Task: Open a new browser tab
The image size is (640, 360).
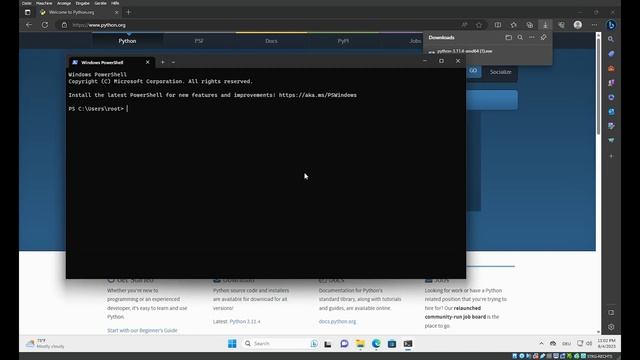Action: point(129,12)
